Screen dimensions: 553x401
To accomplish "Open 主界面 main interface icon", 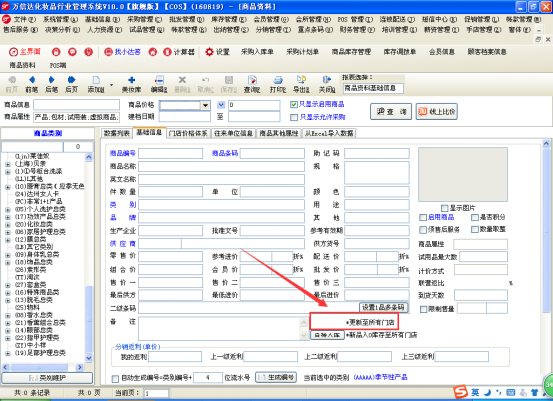I will pyautogui.click(x=13, y=52).
